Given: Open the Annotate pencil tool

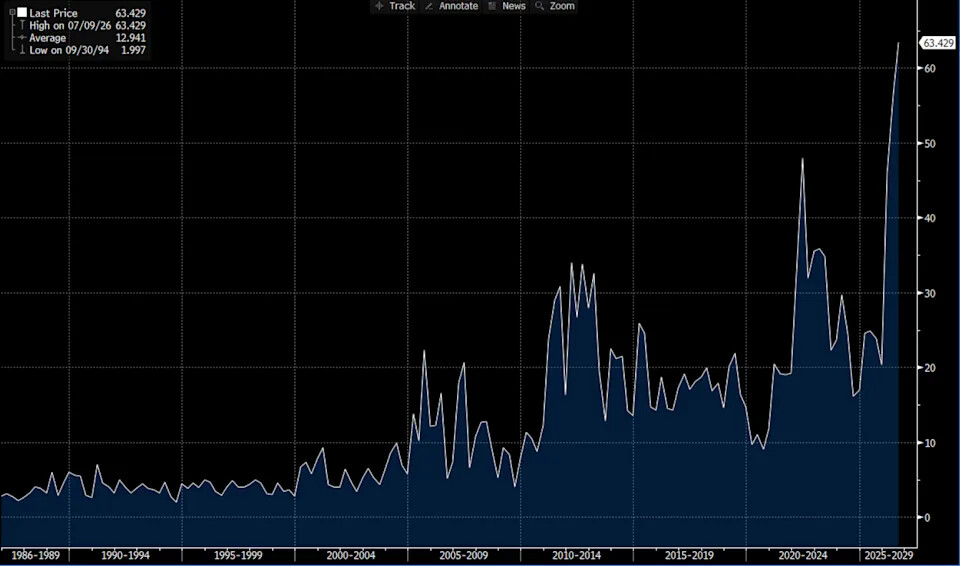Looking at the screenshot, I should click(451, 6).
